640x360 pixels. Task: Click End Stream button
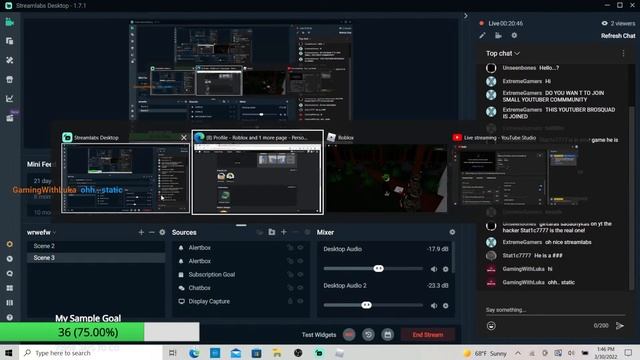point(428,335)
